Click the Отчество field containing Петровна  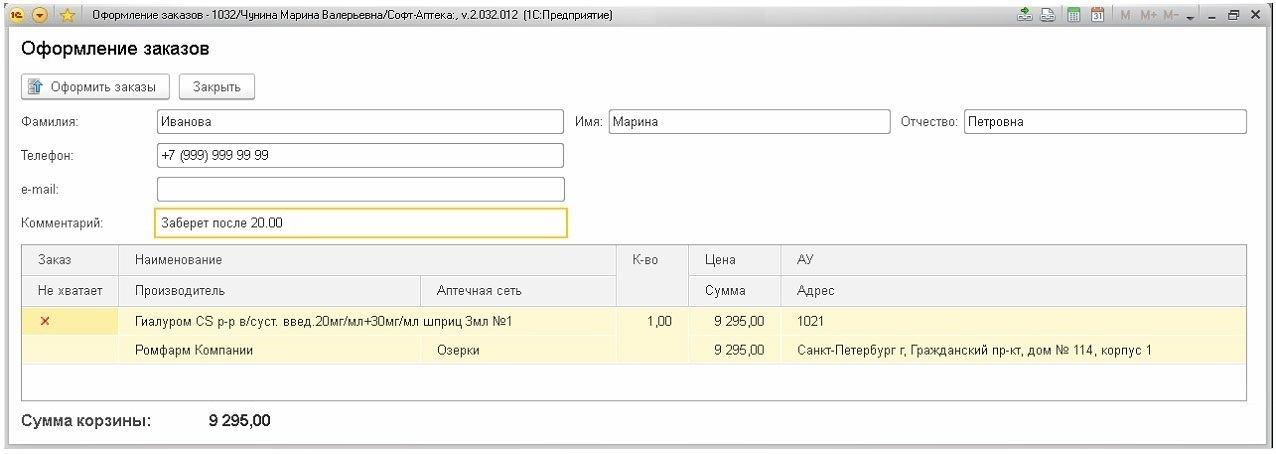click(1104, 122)
